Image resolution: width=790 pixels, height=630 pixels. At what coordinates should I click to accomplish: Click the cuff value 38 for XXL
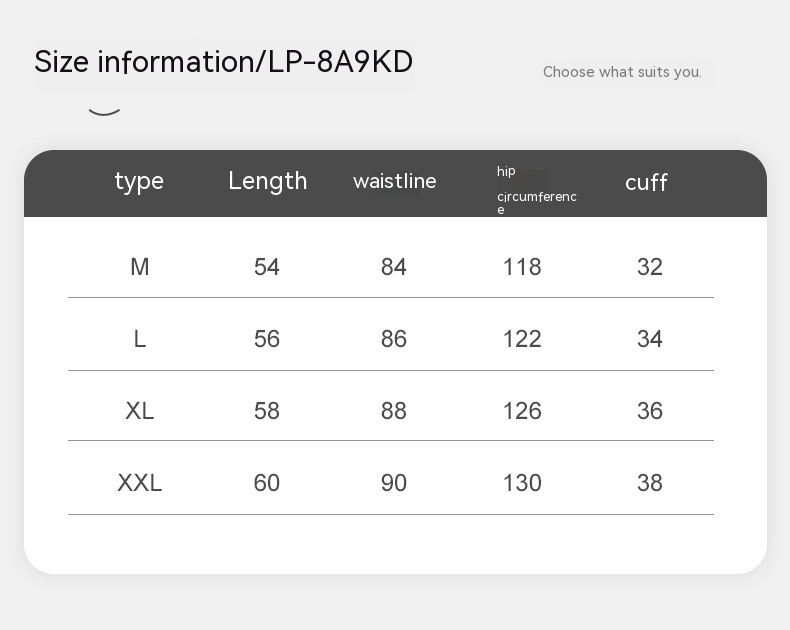(650, 483)
